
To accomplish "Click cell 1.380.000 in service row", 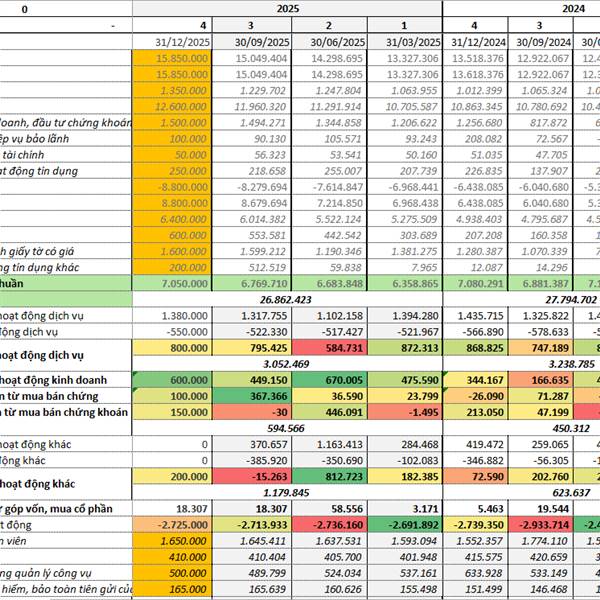I will coord(172,315).
